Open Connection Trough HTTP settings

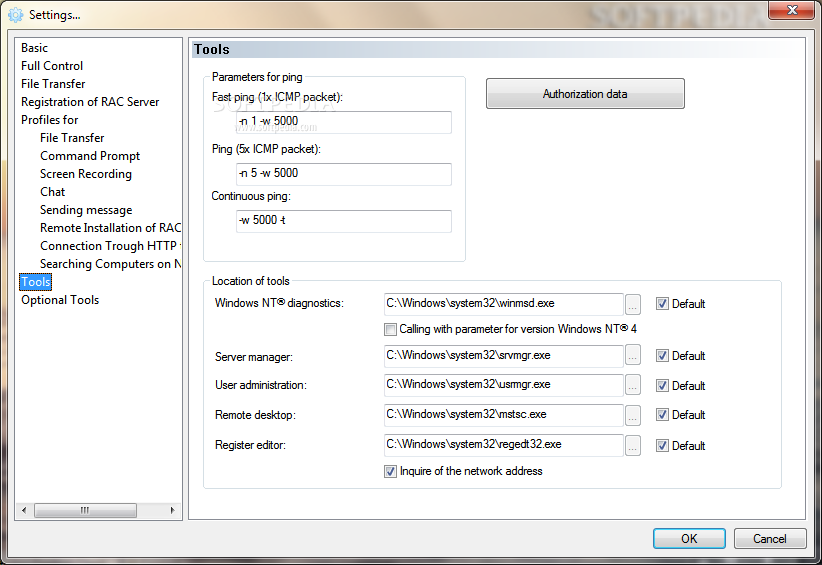(x=110, y=246)
